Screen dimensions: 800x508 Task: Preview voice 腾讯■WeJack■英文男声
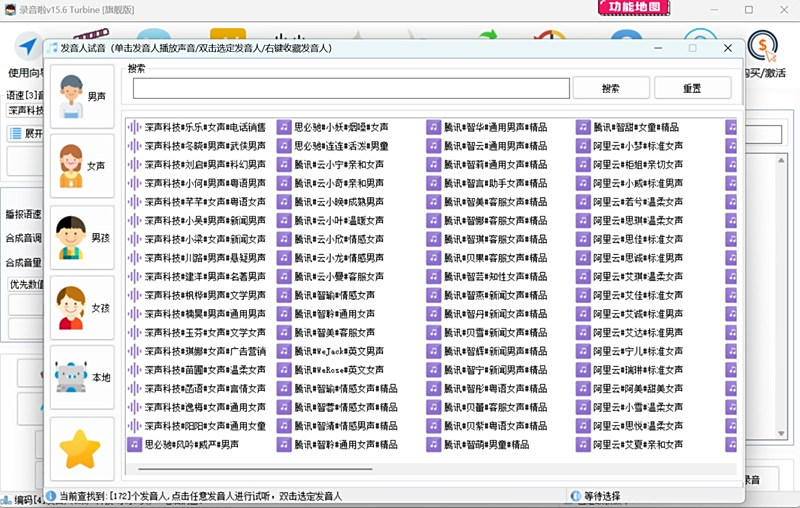pos(338,351)
